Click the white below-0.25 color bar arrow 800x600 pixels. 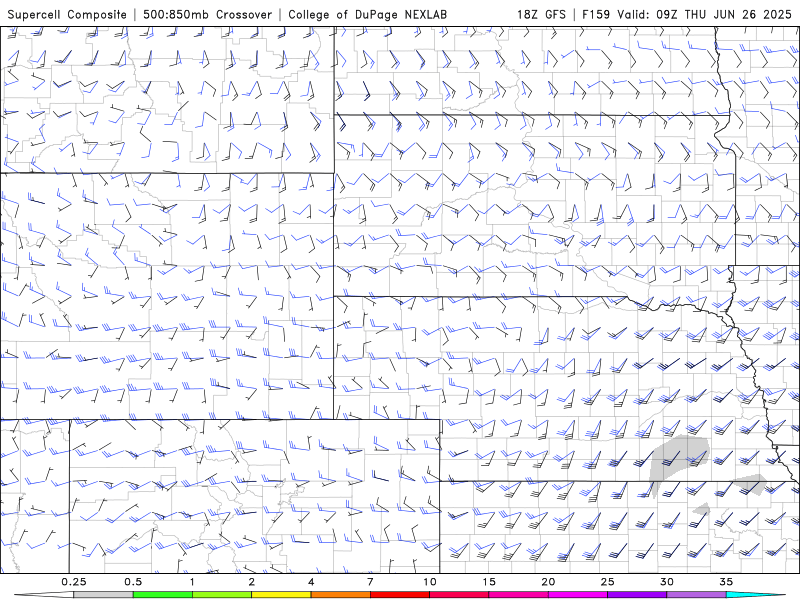(x=44, y=595)
